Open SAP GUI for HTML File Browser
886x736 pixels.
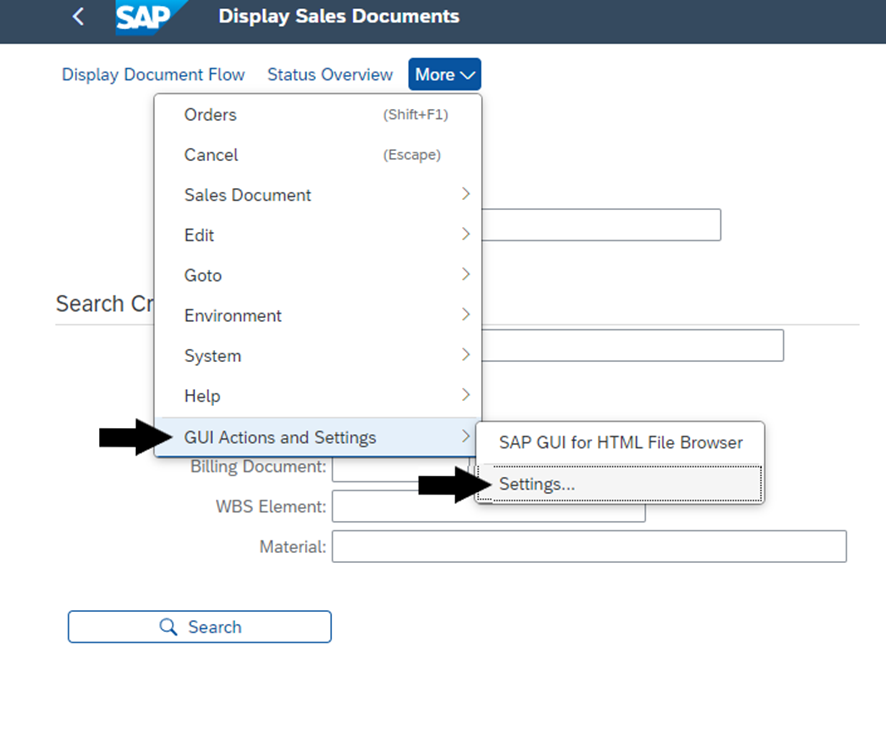click(x=620, y=443)
